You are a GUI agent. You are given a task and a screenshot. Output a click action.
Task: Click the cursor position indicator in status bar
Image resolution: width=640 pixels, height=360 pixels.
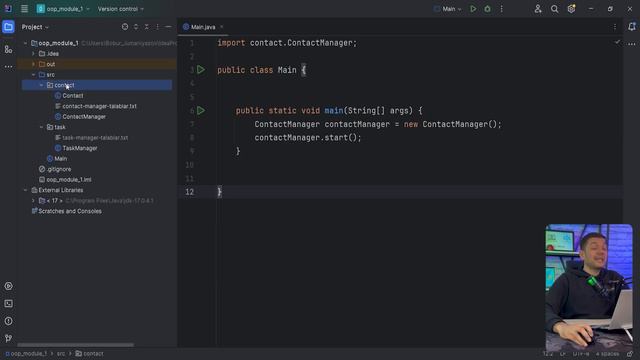pyautogui.click(x=547, y=354)
